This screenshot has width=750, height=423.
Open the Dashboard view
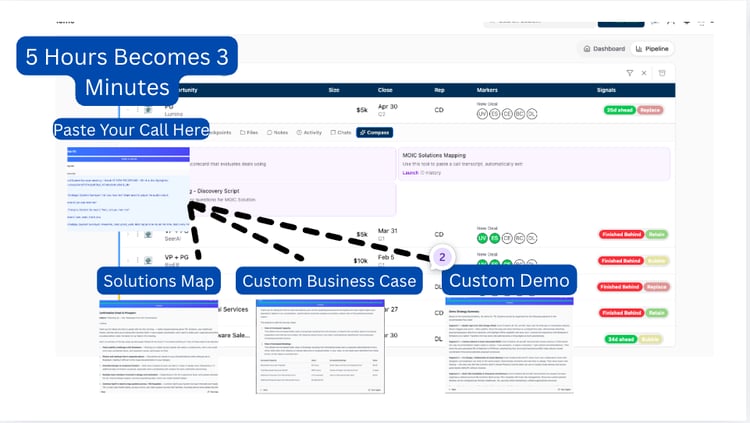pyautogui.click(x=603, y=48)
